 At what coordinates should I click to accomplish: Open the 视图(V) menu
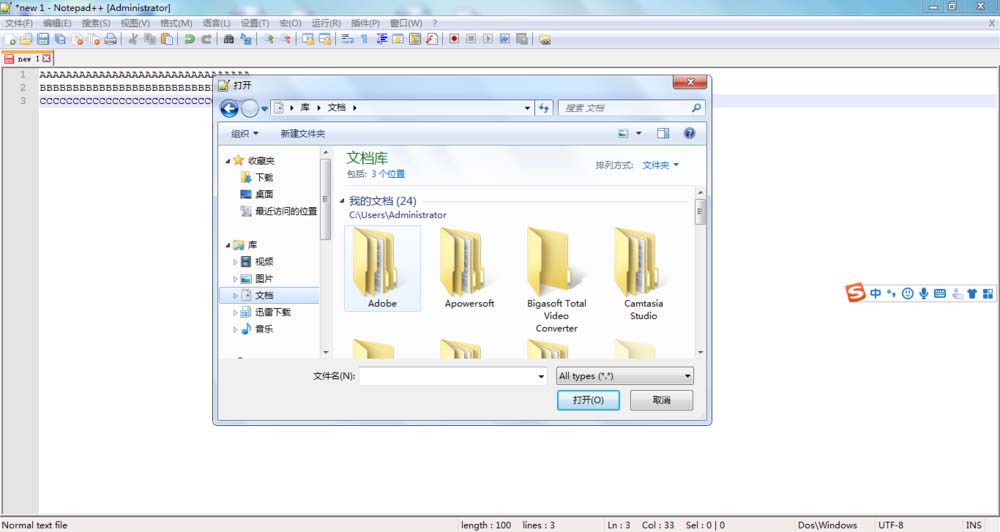[135, 23]
